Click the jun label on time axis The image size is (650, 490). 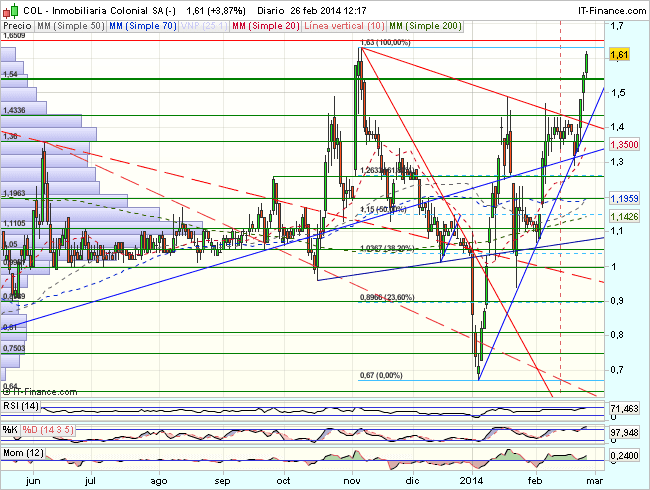[33, 481]
